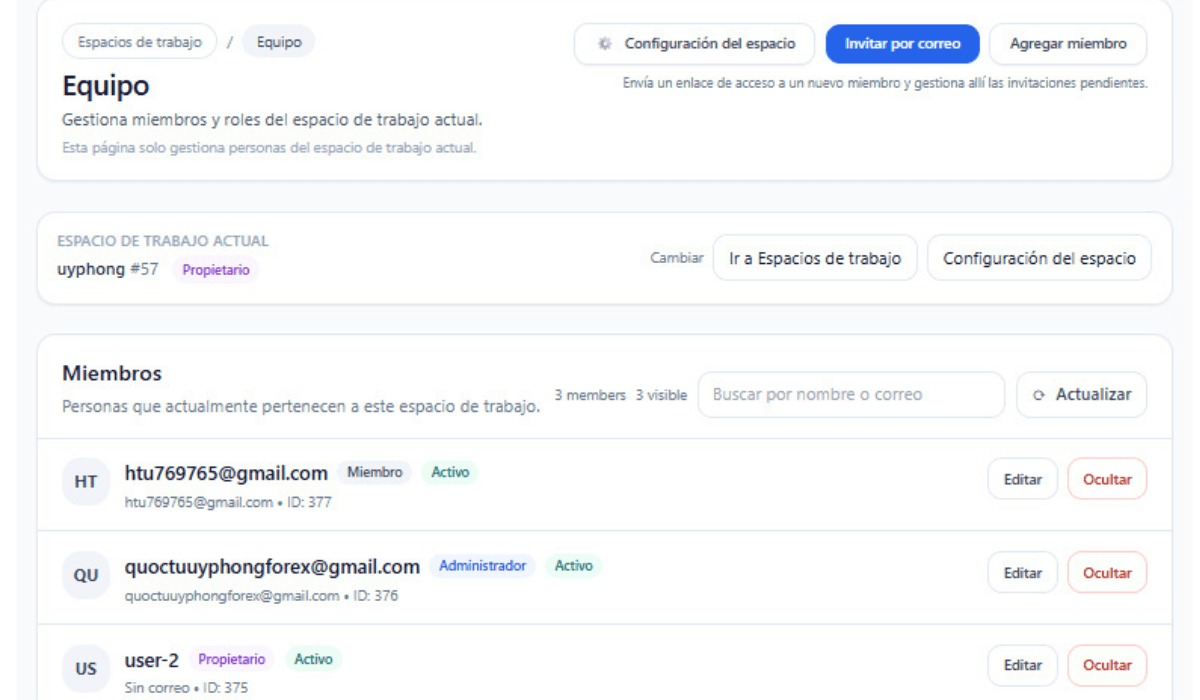The width and height of the screenshot is (1200, 700).
Task: Click the Miembros section heading
Action: point(112,373)
